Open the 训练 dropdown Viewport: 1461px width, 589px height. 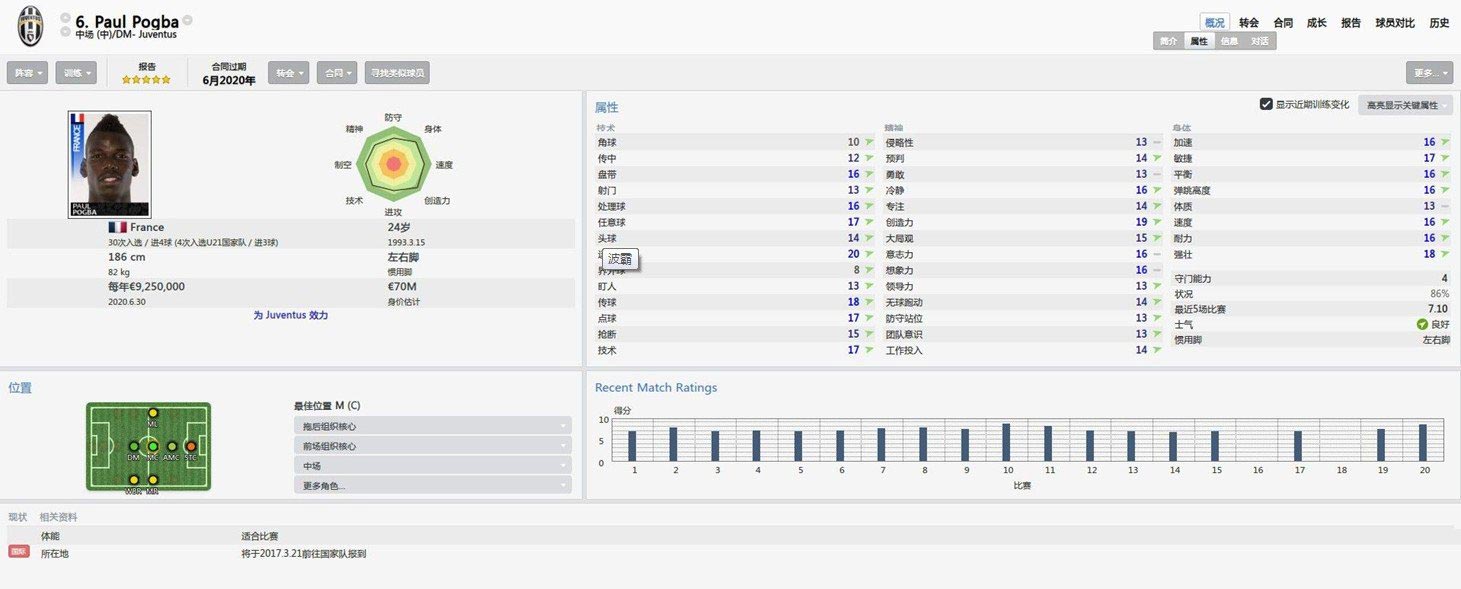77,73
